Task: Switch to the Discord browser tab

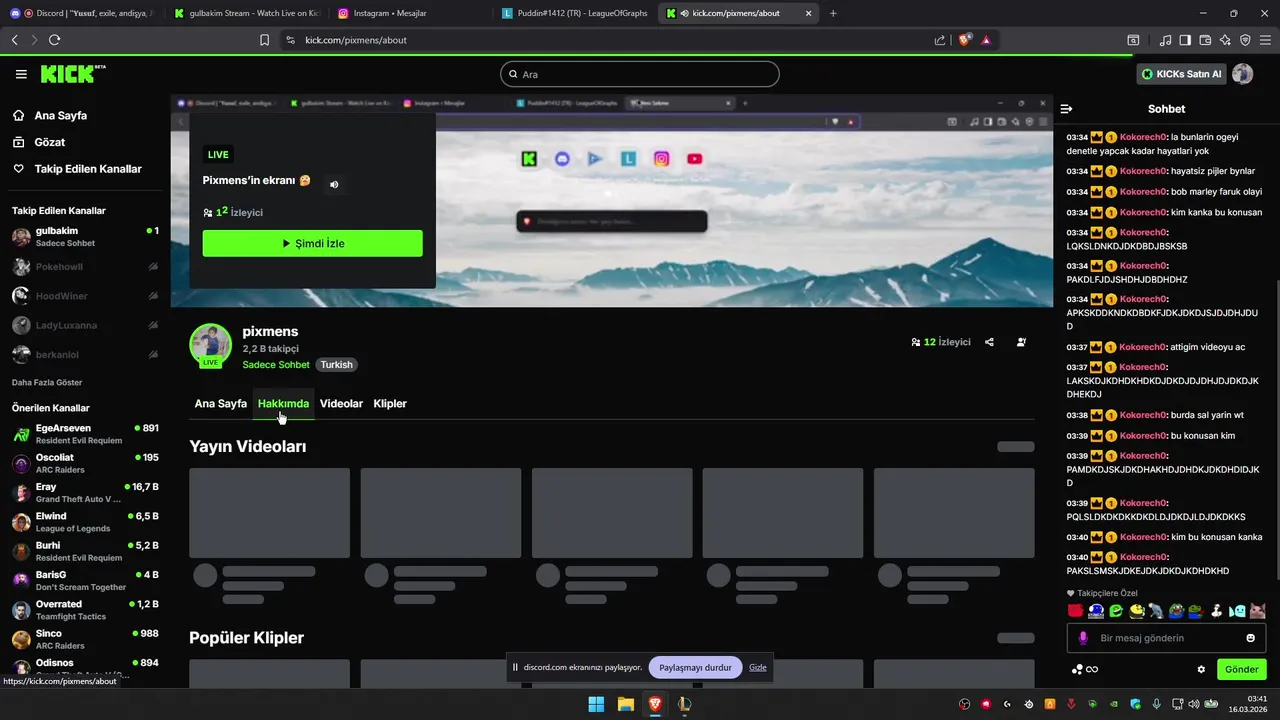Action: pyautogui.click(x=83, y=14)
